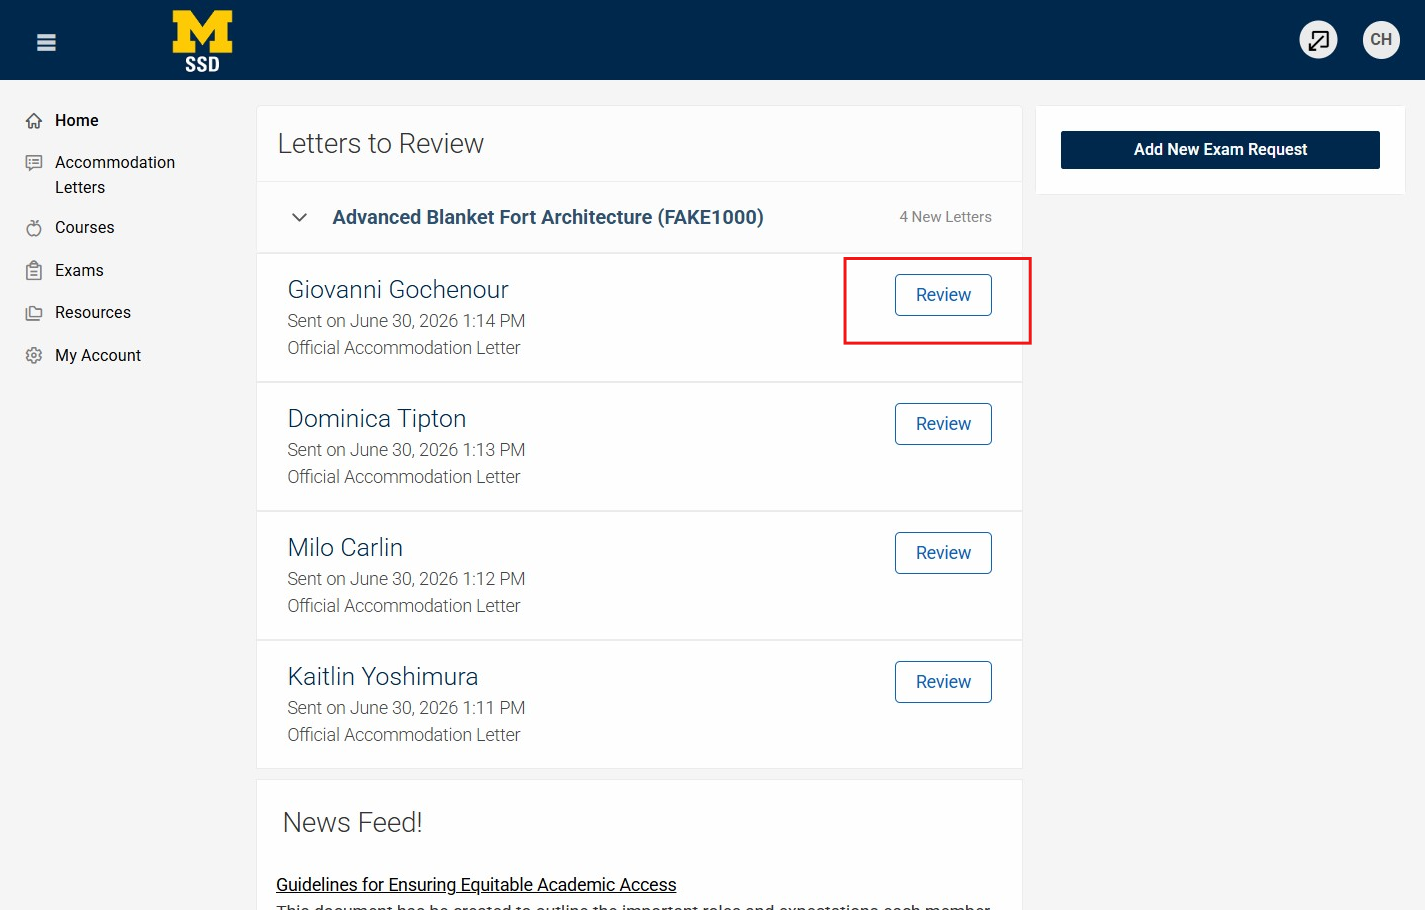Click 'Sent on June 30, 2026 1:13 PM'
The height and width of the screenshot is (910, 1425).
(406, 450)
